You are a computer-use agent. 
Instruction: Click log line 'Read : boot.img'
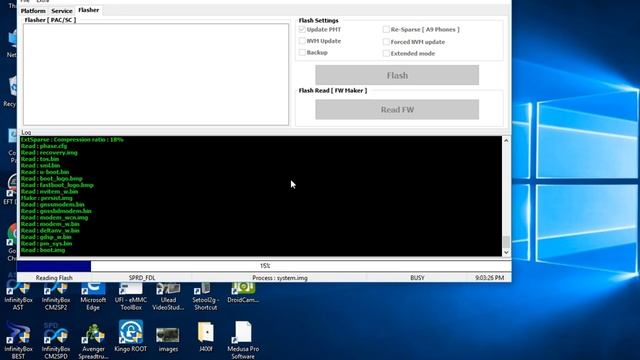tap(43, 250)
